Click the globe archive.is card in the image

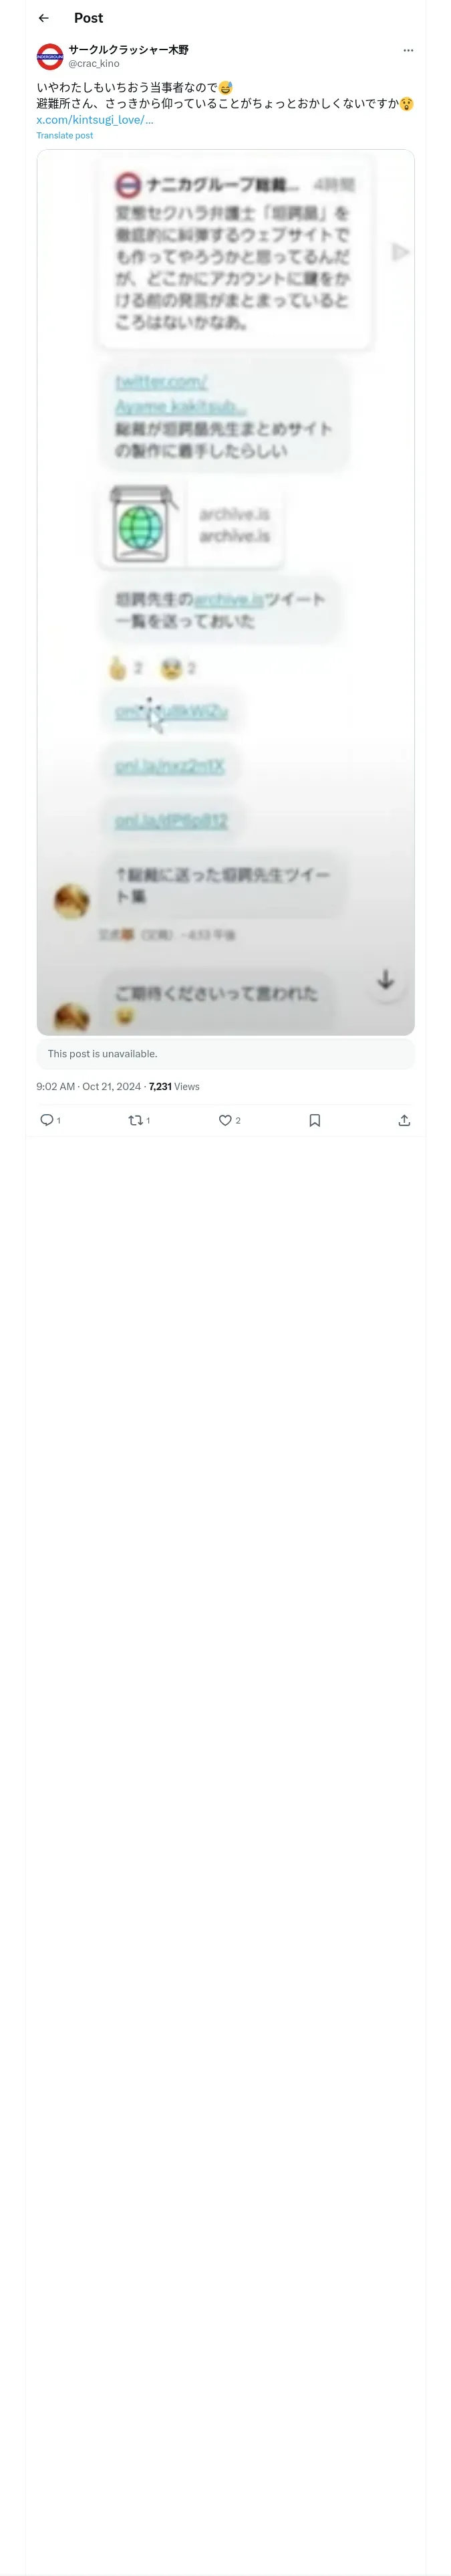tap(191, 525)
